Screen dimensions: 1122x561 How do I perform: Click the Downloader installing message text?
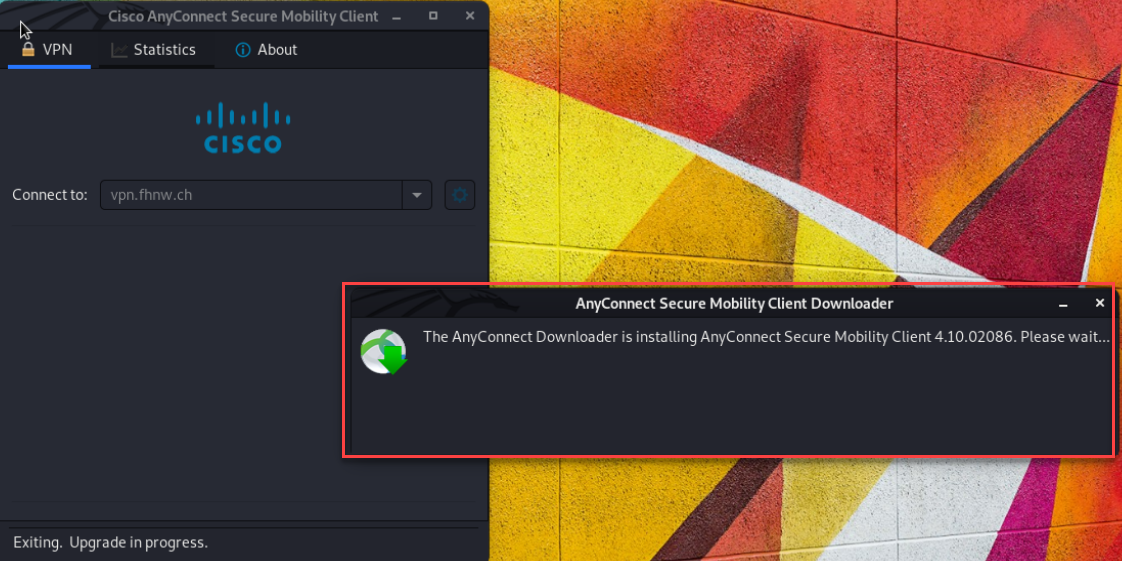click(x=765, y=337)
